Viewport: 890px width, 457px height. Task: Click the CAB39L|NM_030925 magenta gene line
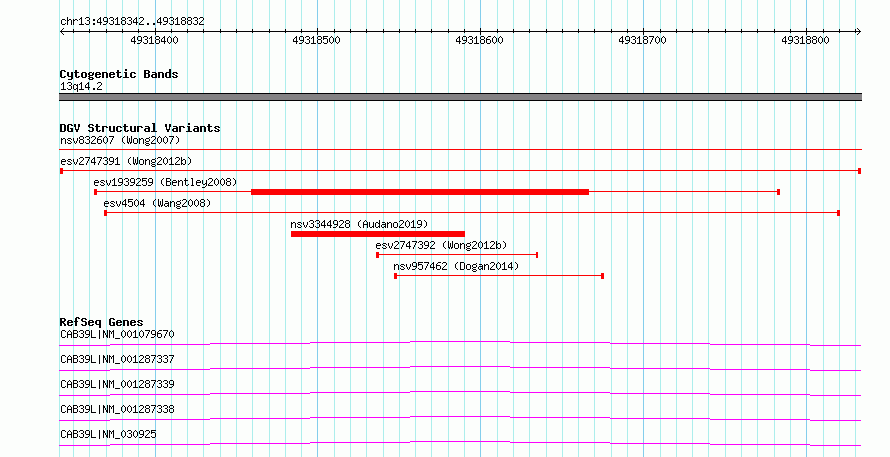(x=460, y=443)
